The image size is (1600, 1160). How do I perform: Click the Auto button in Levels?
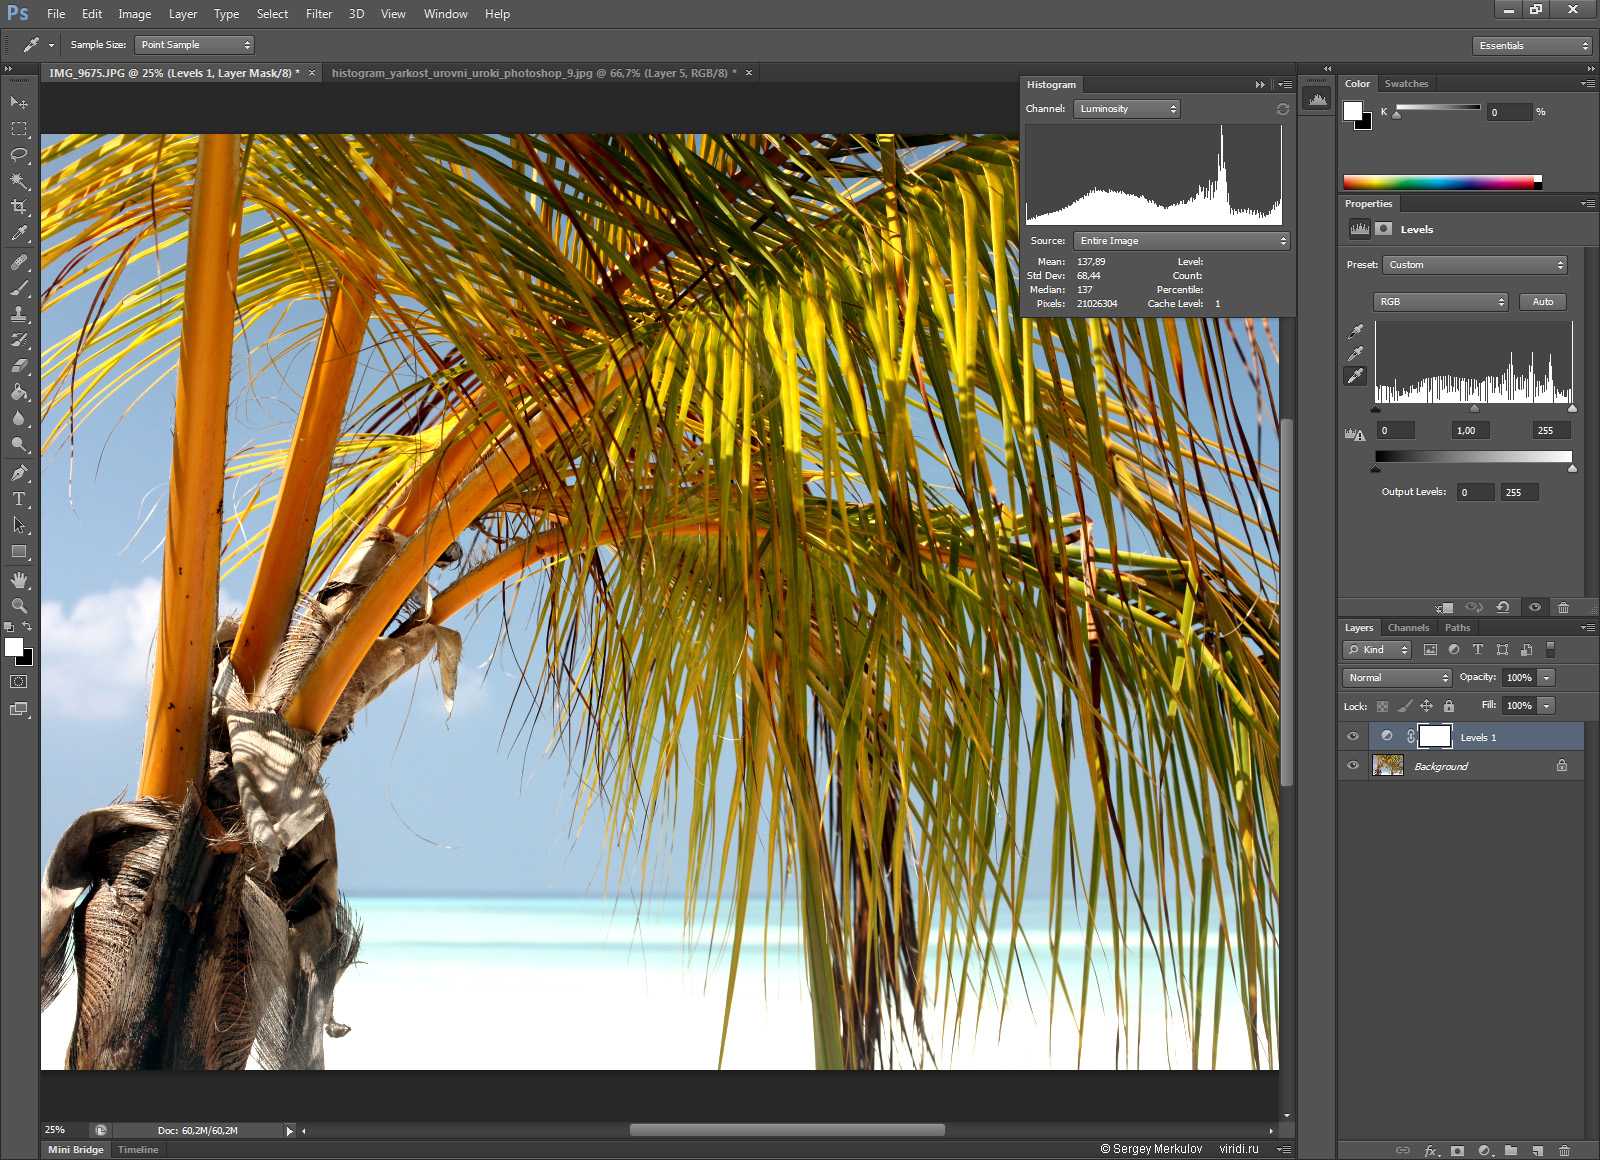pos(1543,302)
